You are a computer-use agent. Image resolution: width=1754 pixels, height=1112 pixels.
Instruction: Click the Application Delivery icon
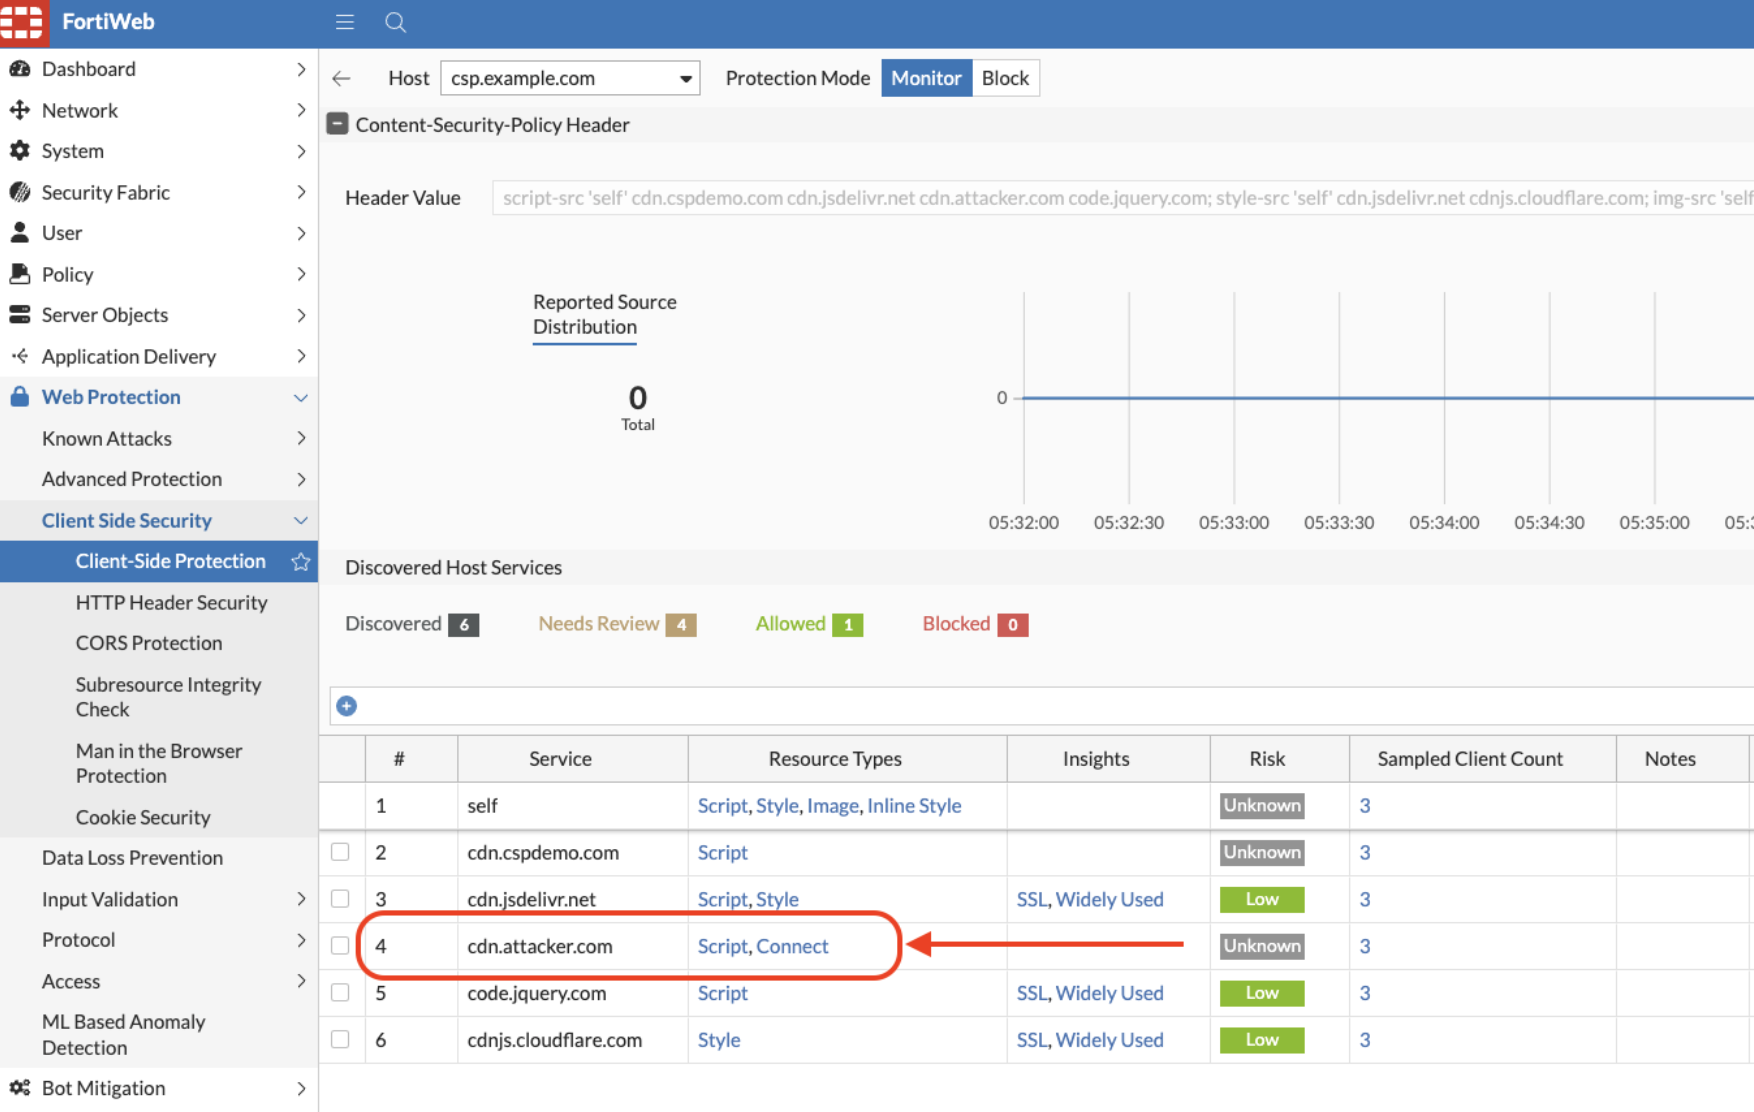20,356
